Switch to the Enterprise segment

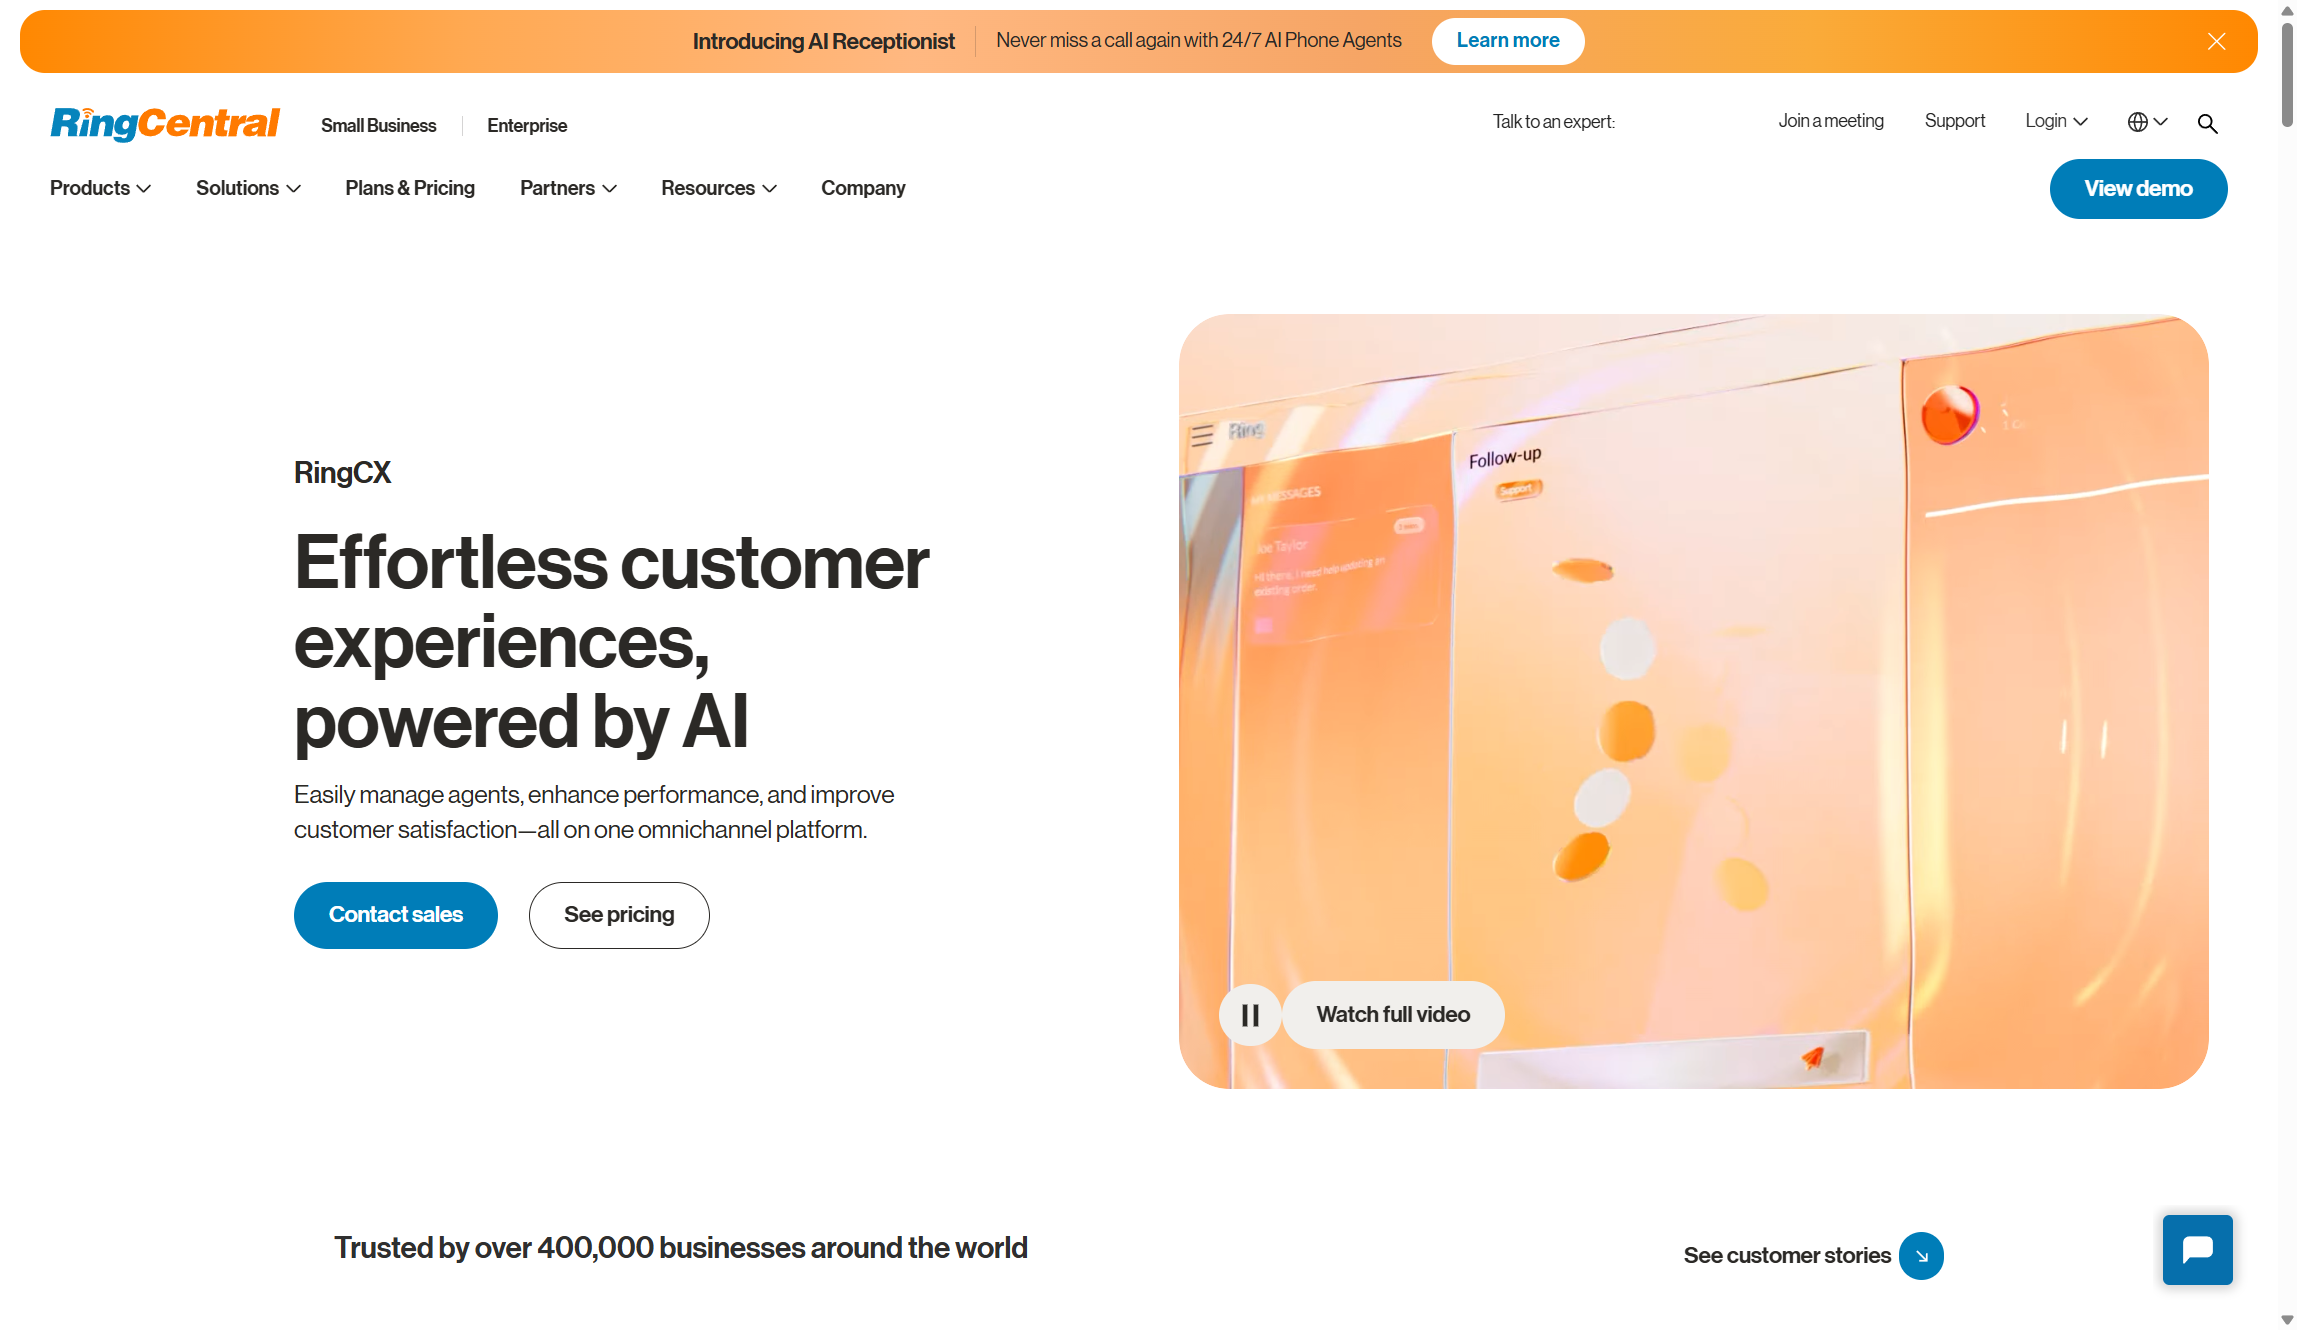[527, 125]
